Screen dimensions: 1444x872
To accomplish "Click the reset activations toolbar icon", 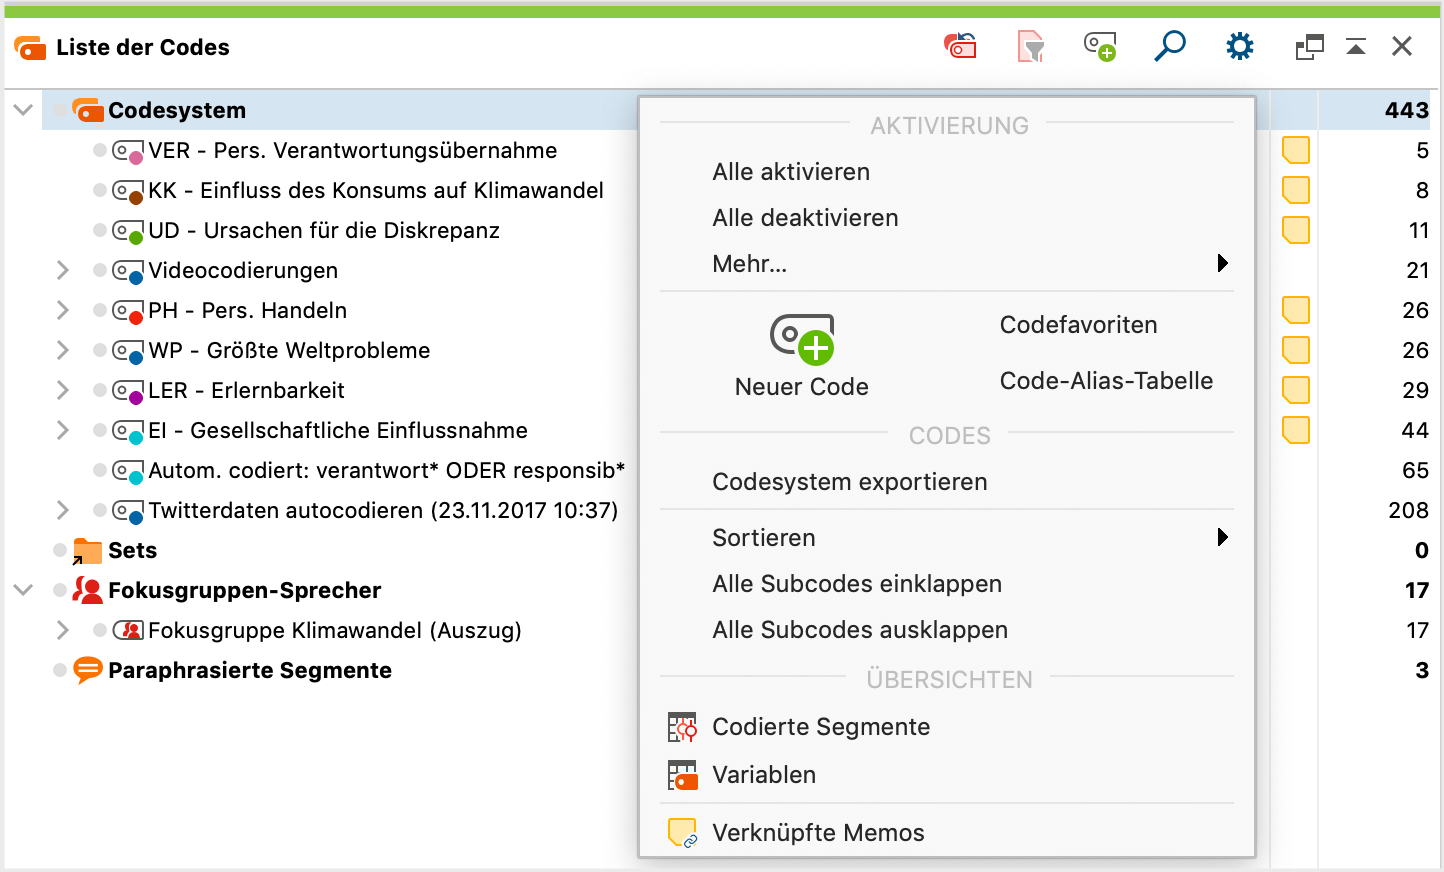I will coord(961,46).
